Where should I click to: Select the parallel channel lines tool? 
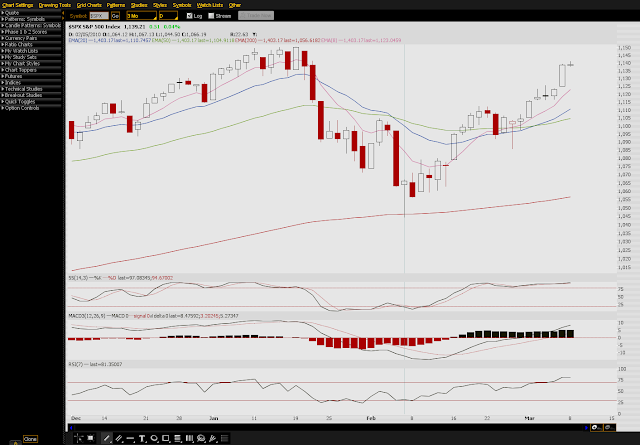(119, 438)
